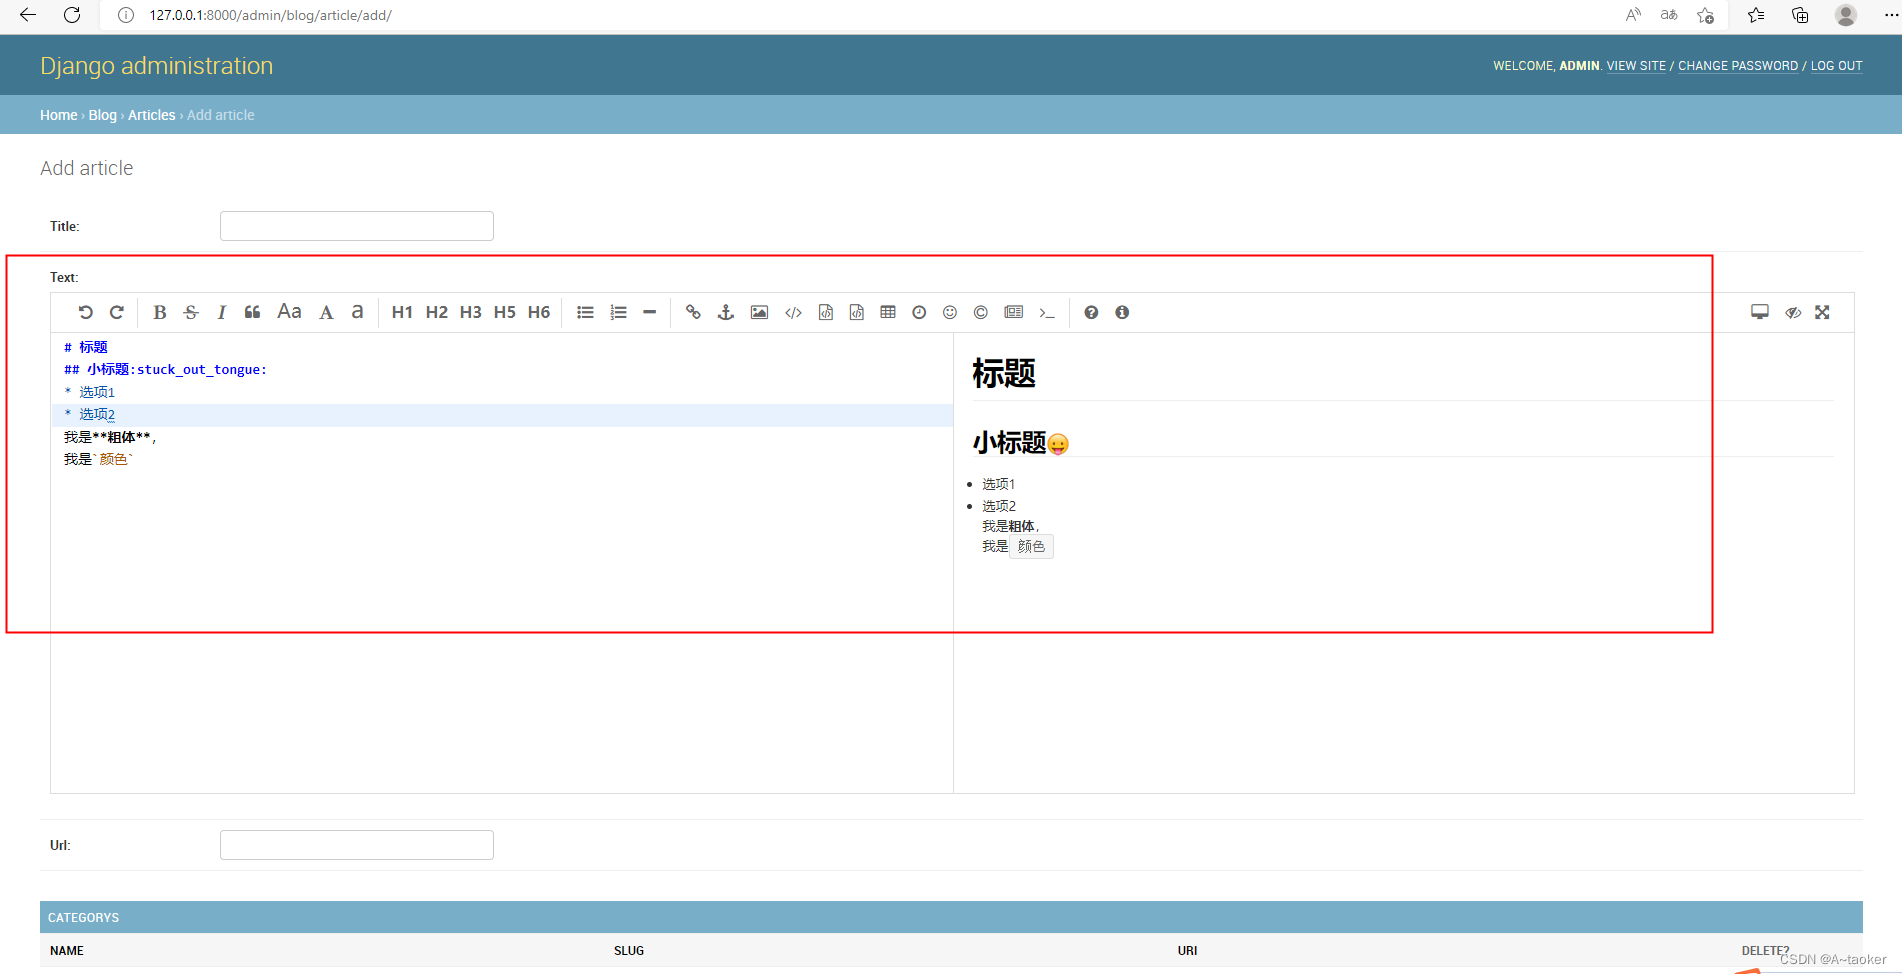Open the editor help dialog
This screenshot has height=974, width=1902.
1091,312
